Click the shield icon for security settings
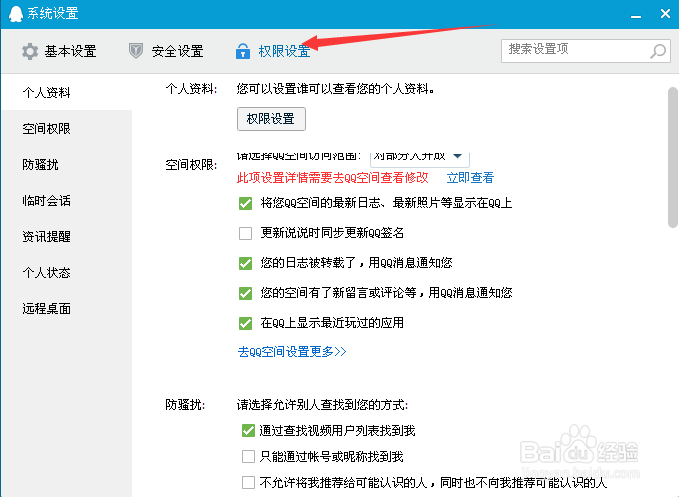Viewport: 679px width, 497px height. coord(136,51)
